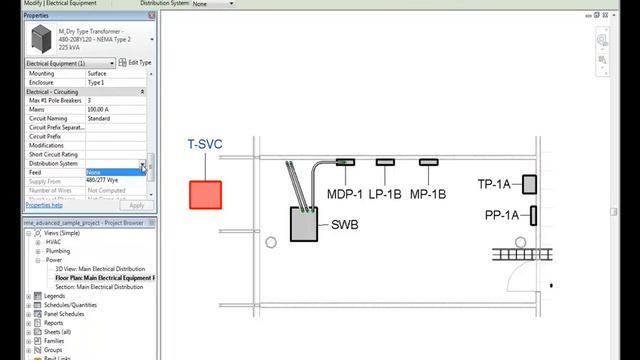
Task: Click the Circuit Prefix value field
Action: [x=116, y=136]
